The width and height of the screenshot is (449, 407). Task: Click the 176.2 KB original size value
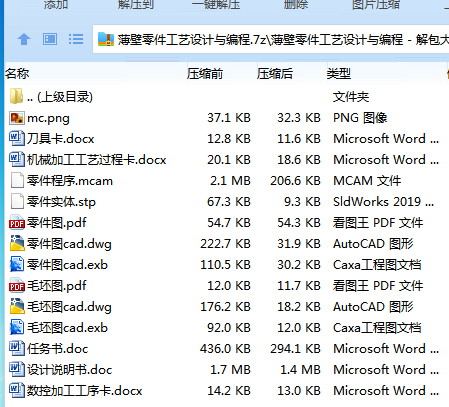click(225, 307)
